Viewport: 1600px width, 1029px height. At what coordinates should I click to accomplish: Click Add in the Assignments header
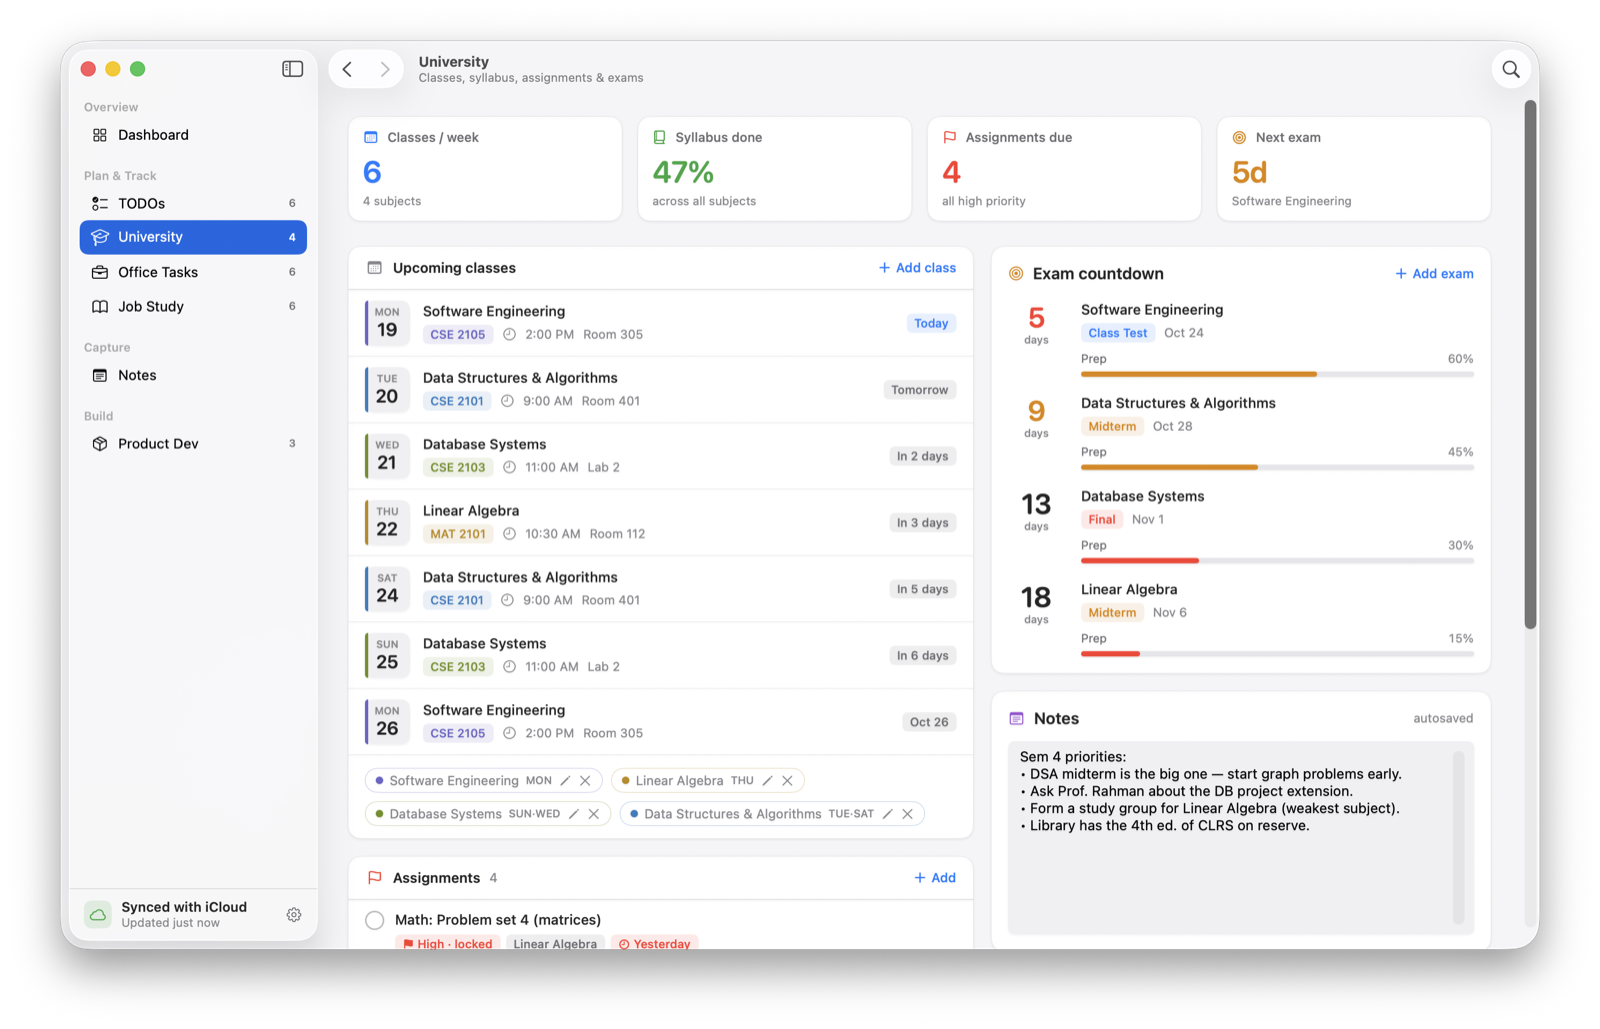click(x=935, y=878)
